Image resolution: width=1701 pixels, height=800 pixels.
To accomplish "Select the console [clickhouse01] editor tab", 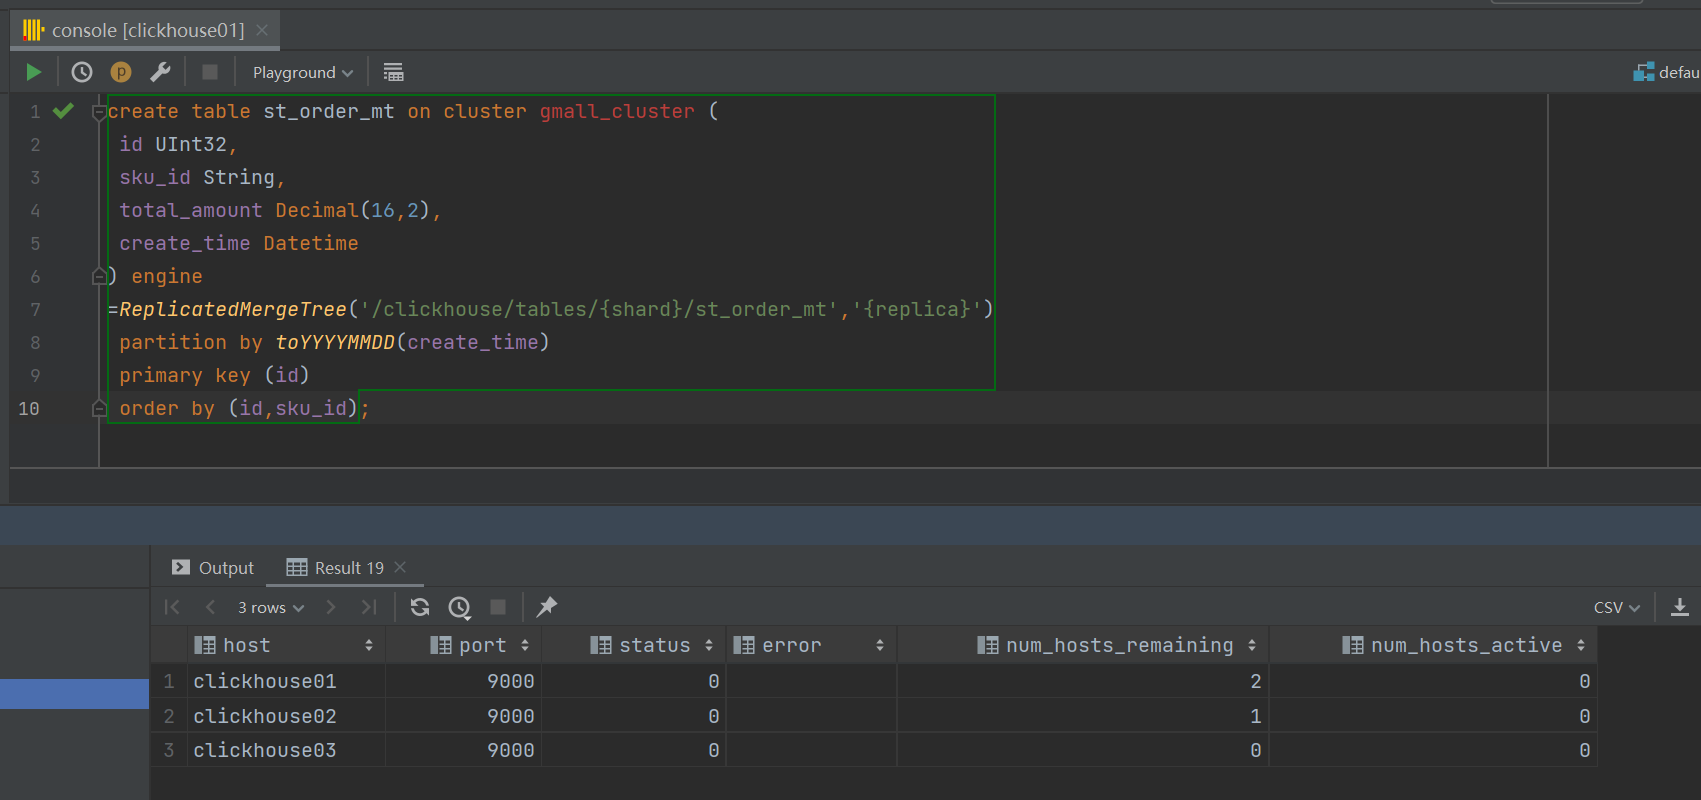I will point(147,30).
